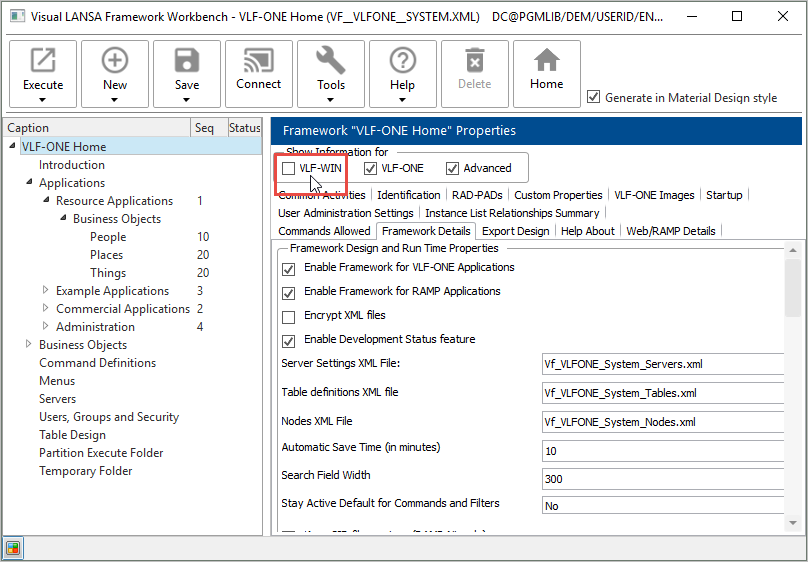The image size is (808, 562).
Task: Click the Execute toolbar icon
Action: (43, 62)
